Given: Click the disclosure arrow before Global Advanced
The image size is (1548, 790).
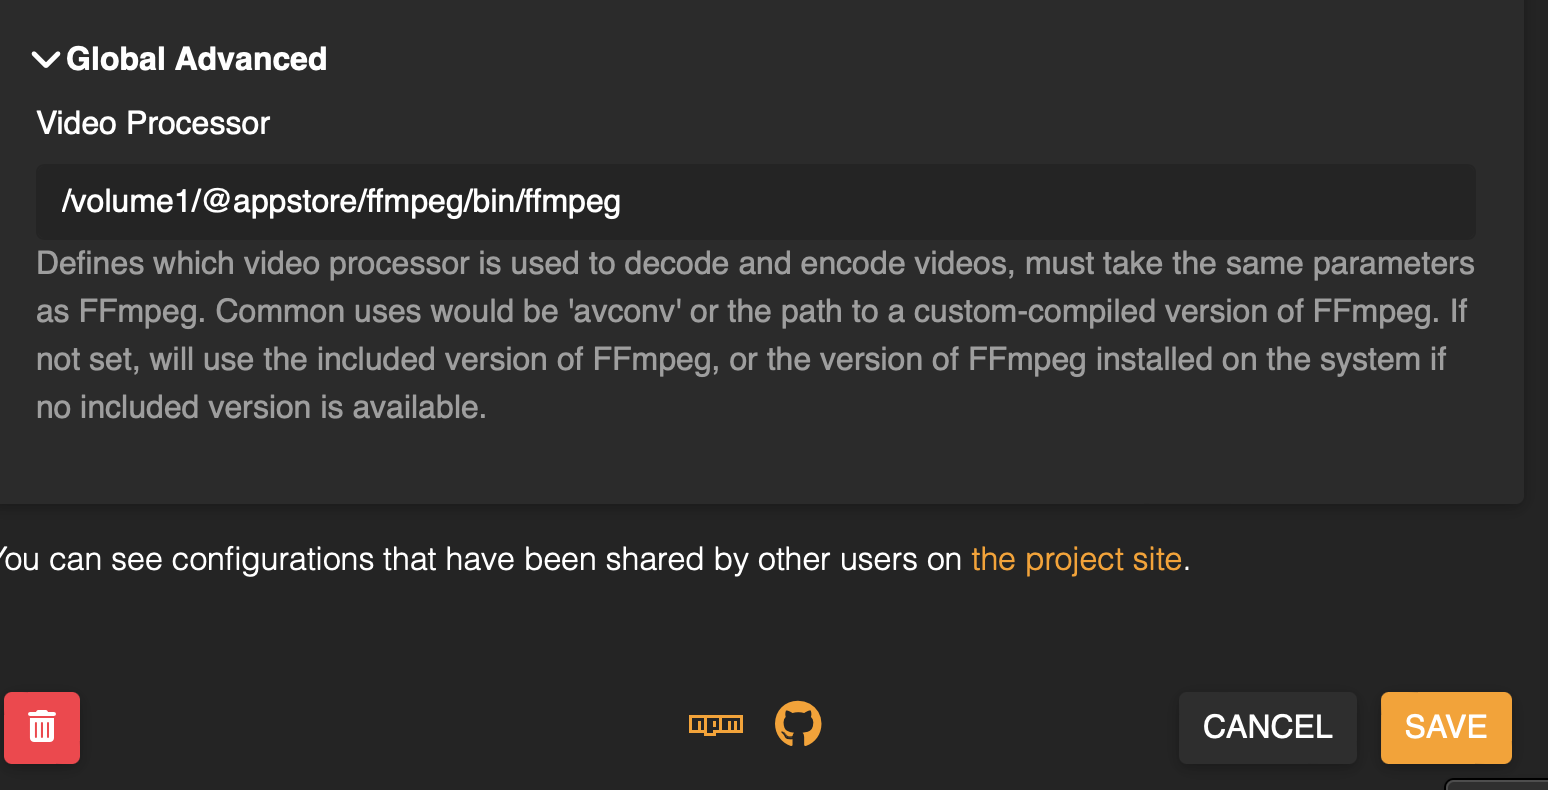Looking at the screenshot, I should click(x=45, y=59).
